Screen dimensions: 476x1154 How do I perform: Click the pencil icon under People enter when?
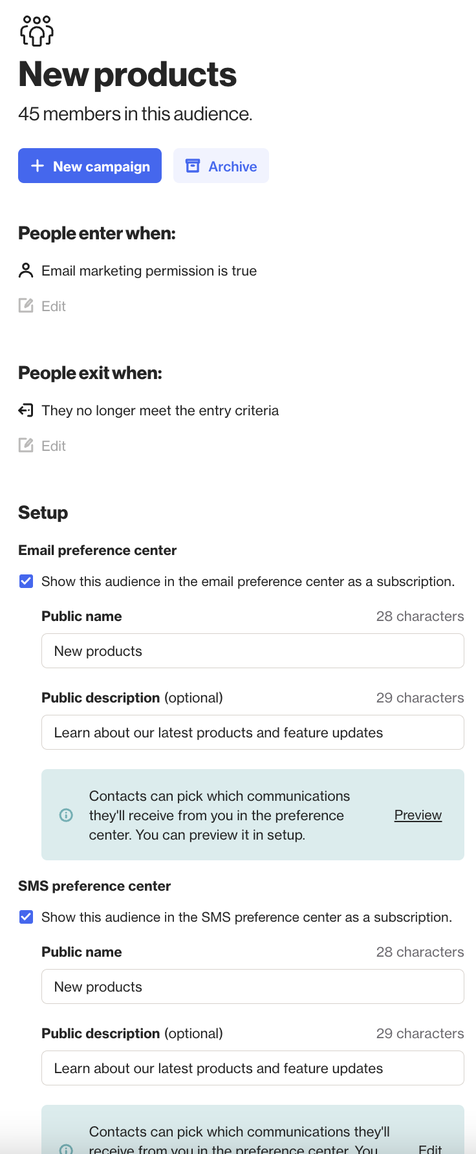tap(26, 306)
